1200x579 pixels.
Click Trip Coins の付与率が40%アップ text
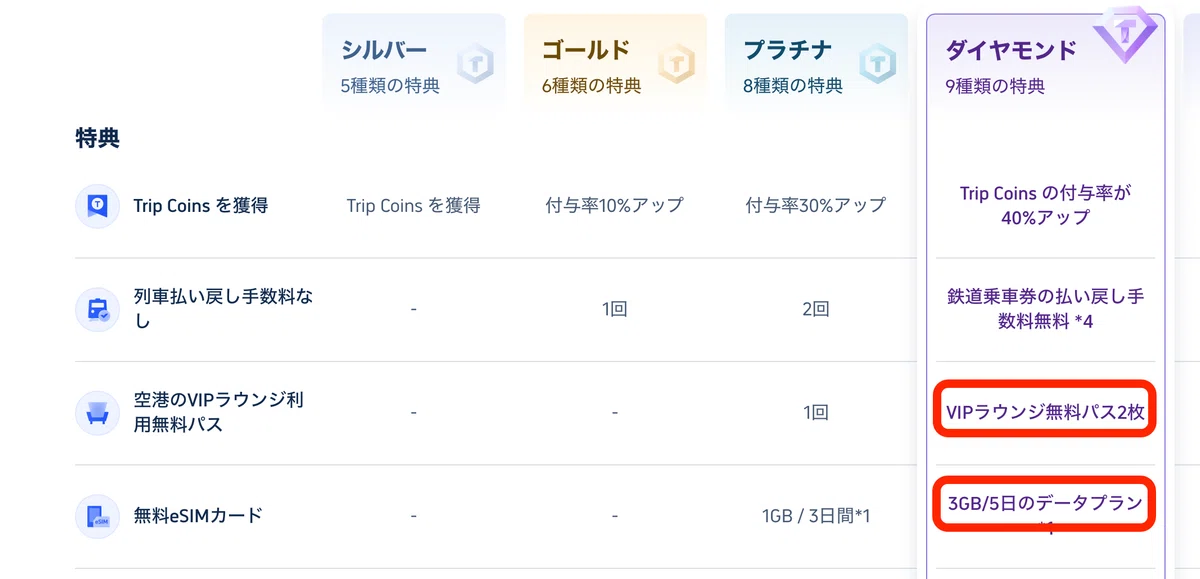1045,206
